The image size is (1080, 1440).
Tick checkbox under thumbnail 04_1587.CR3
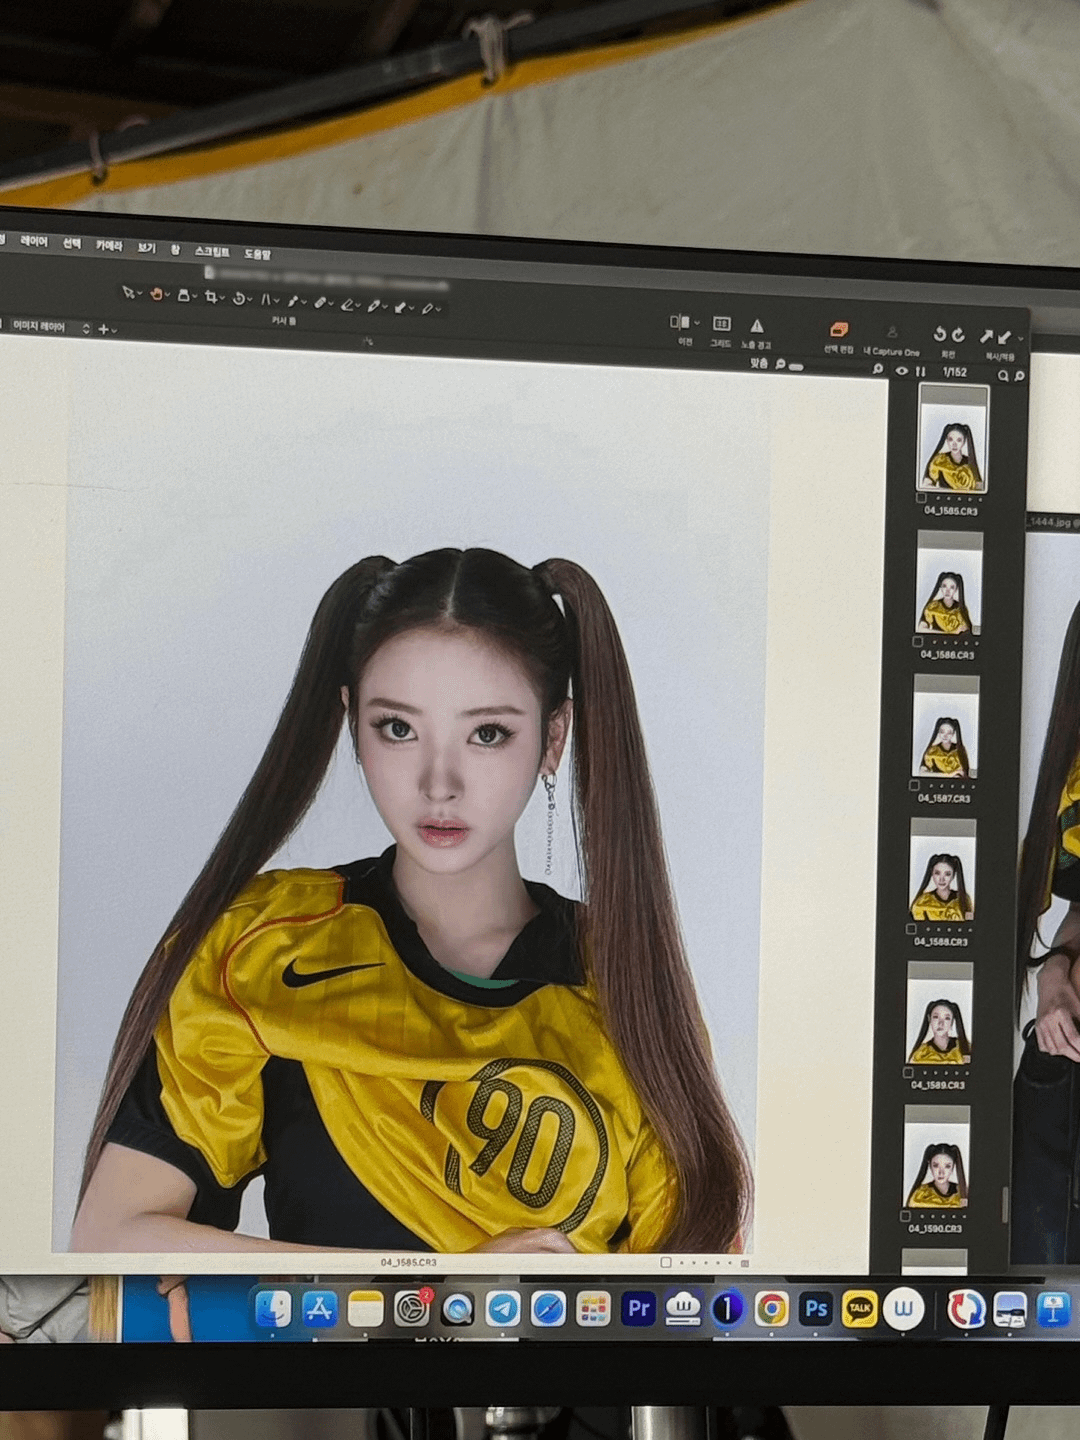click(x=914, y=785)
